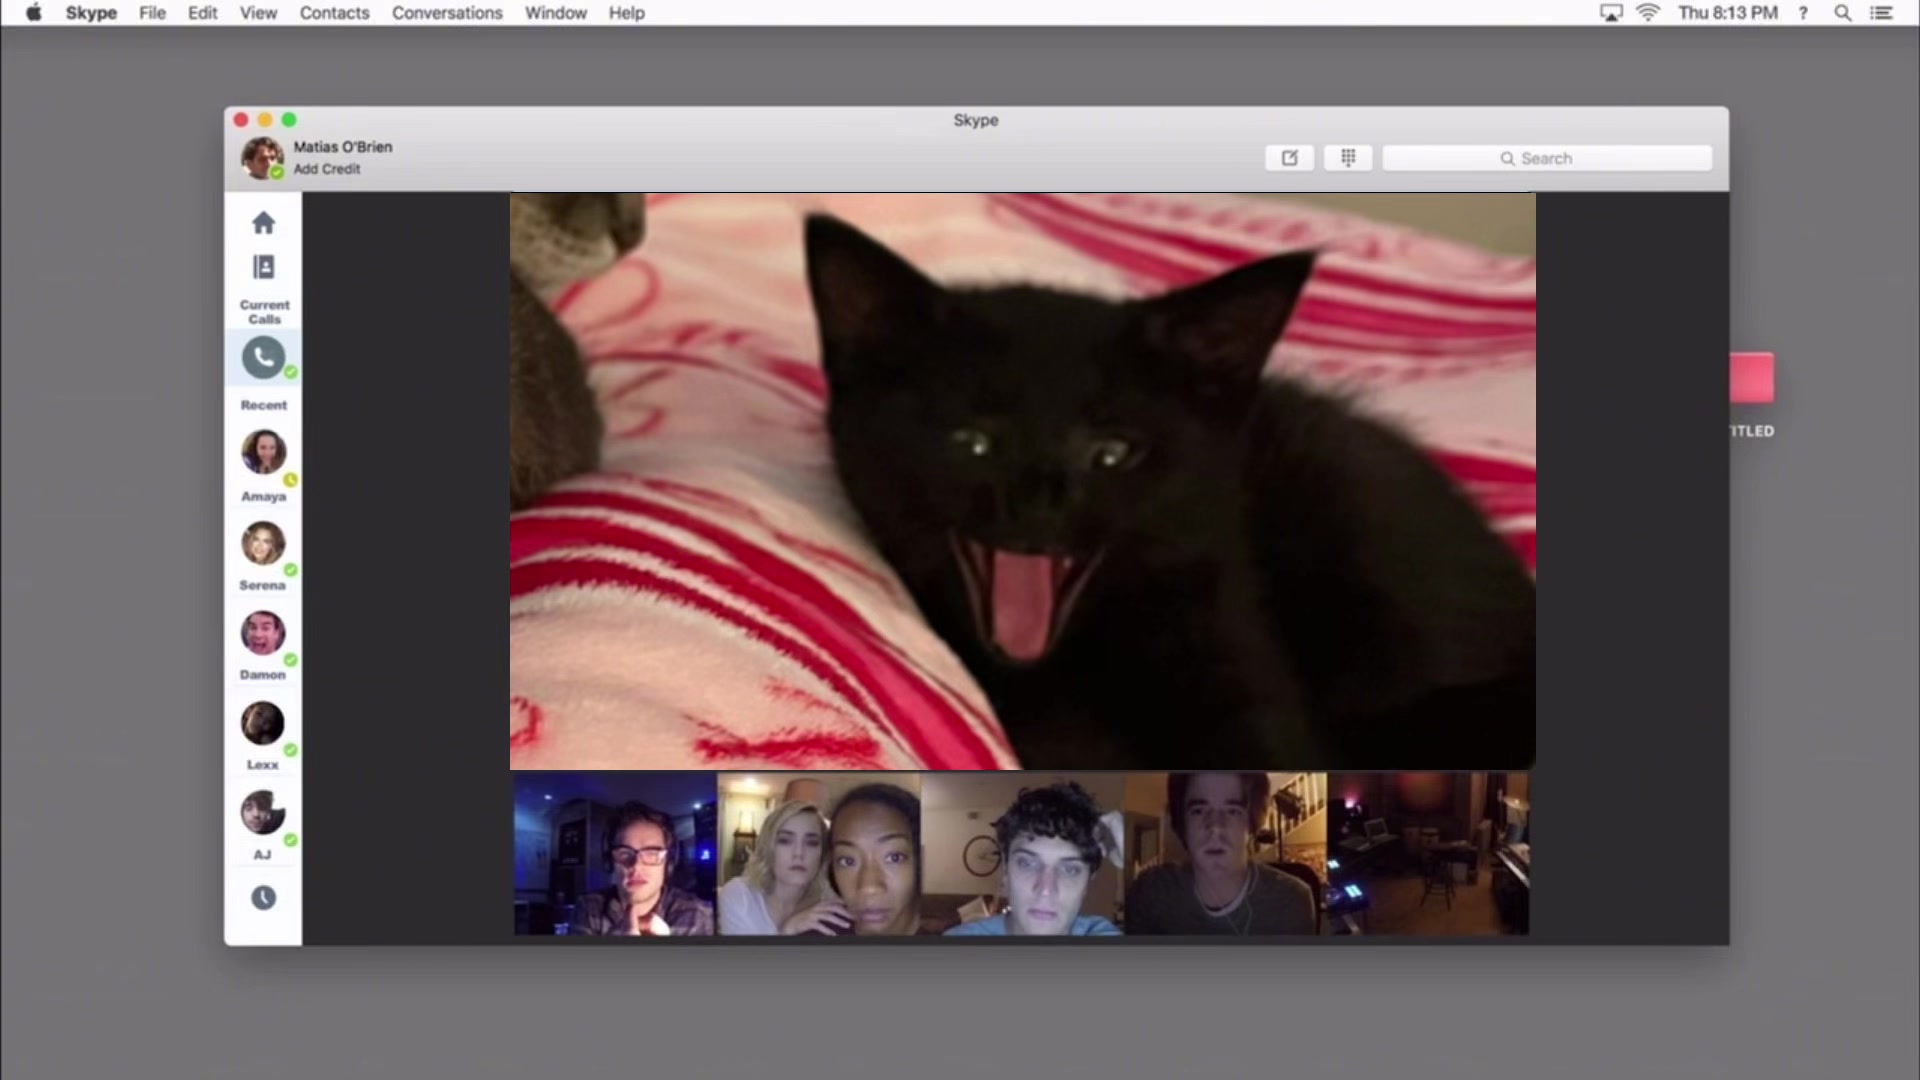Open the Window menu
Screen dimensions: 1920x1080
click(x=555, y=13)
